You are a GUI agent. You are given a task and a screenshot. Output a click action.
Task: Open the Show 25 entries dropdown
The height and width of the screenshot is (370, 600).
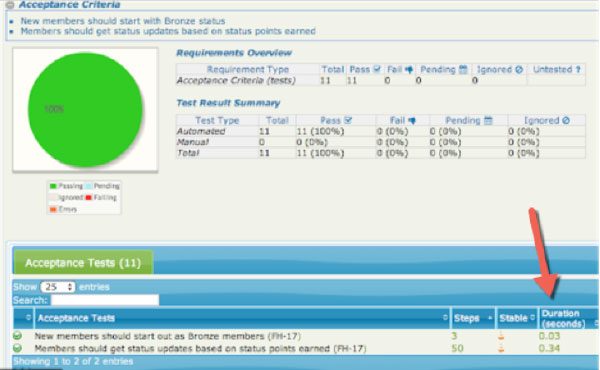(x=58, y=287)
